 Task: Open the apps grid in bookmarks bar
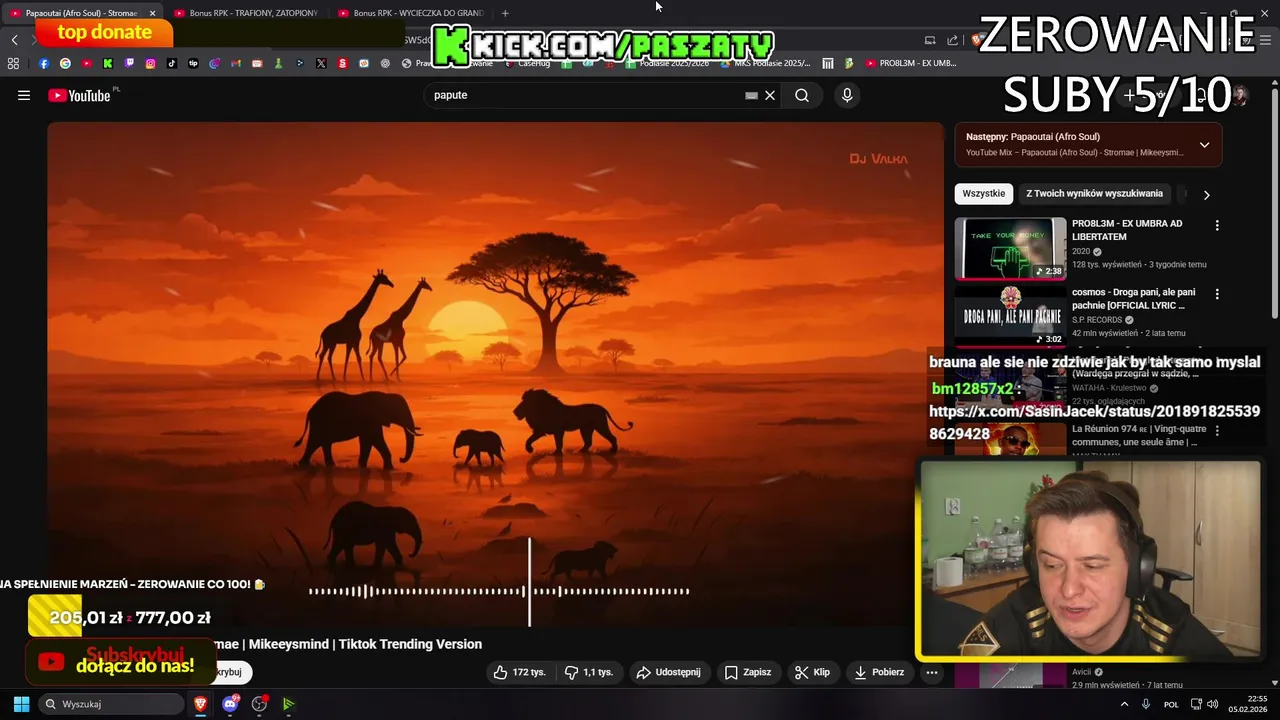pyautogui.click(x=13, y=63)
